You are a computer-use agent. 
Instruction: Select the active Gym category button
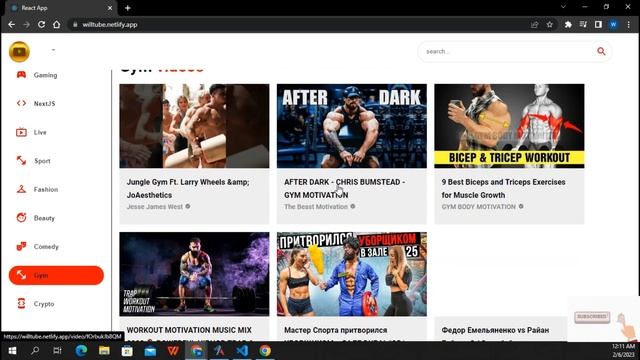tap(56, 275)
